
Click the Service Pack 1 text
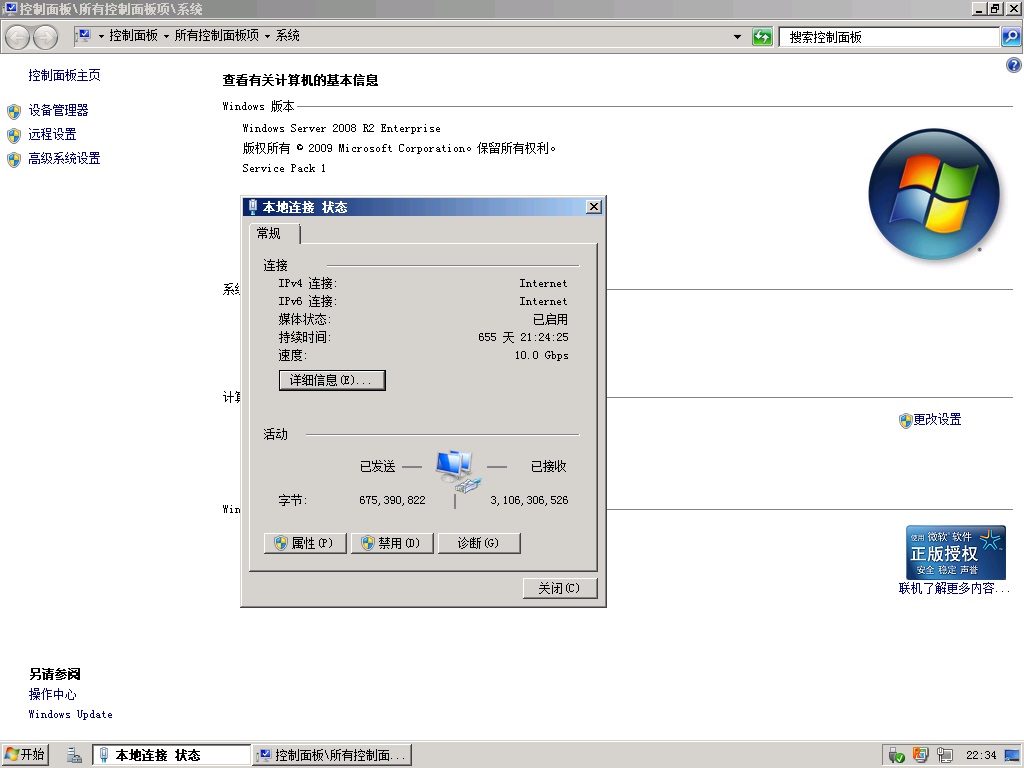[284, 168]
